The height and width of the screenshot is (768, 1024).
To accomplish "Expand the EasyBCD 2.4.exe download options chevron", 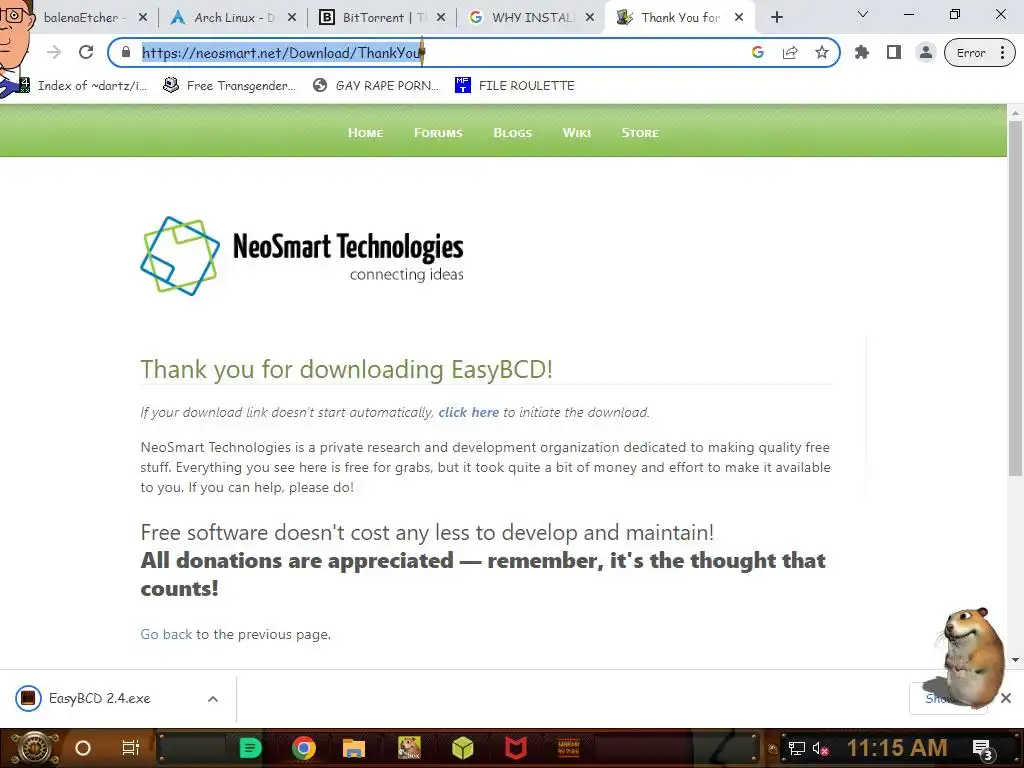I will click(x=213, y=699).
